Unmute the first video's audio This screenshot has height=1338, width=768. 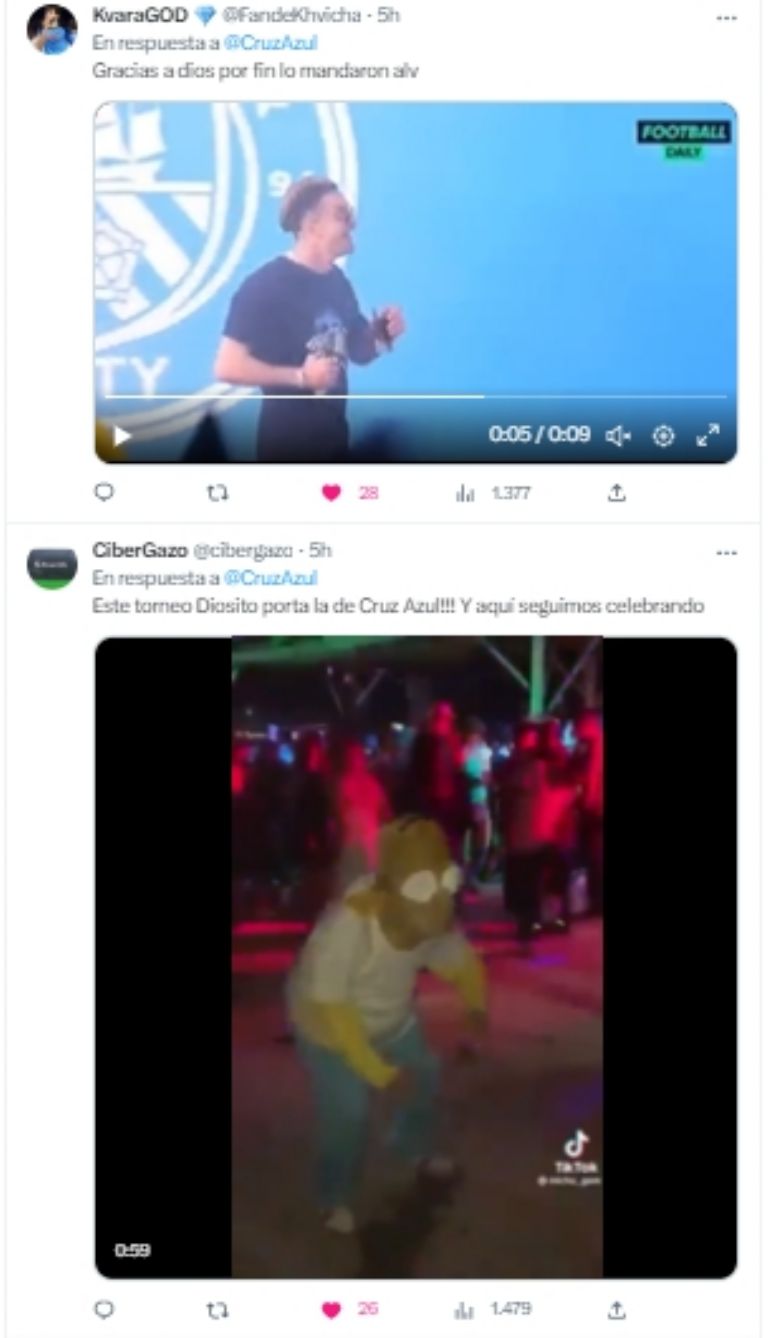click(618, 436)
